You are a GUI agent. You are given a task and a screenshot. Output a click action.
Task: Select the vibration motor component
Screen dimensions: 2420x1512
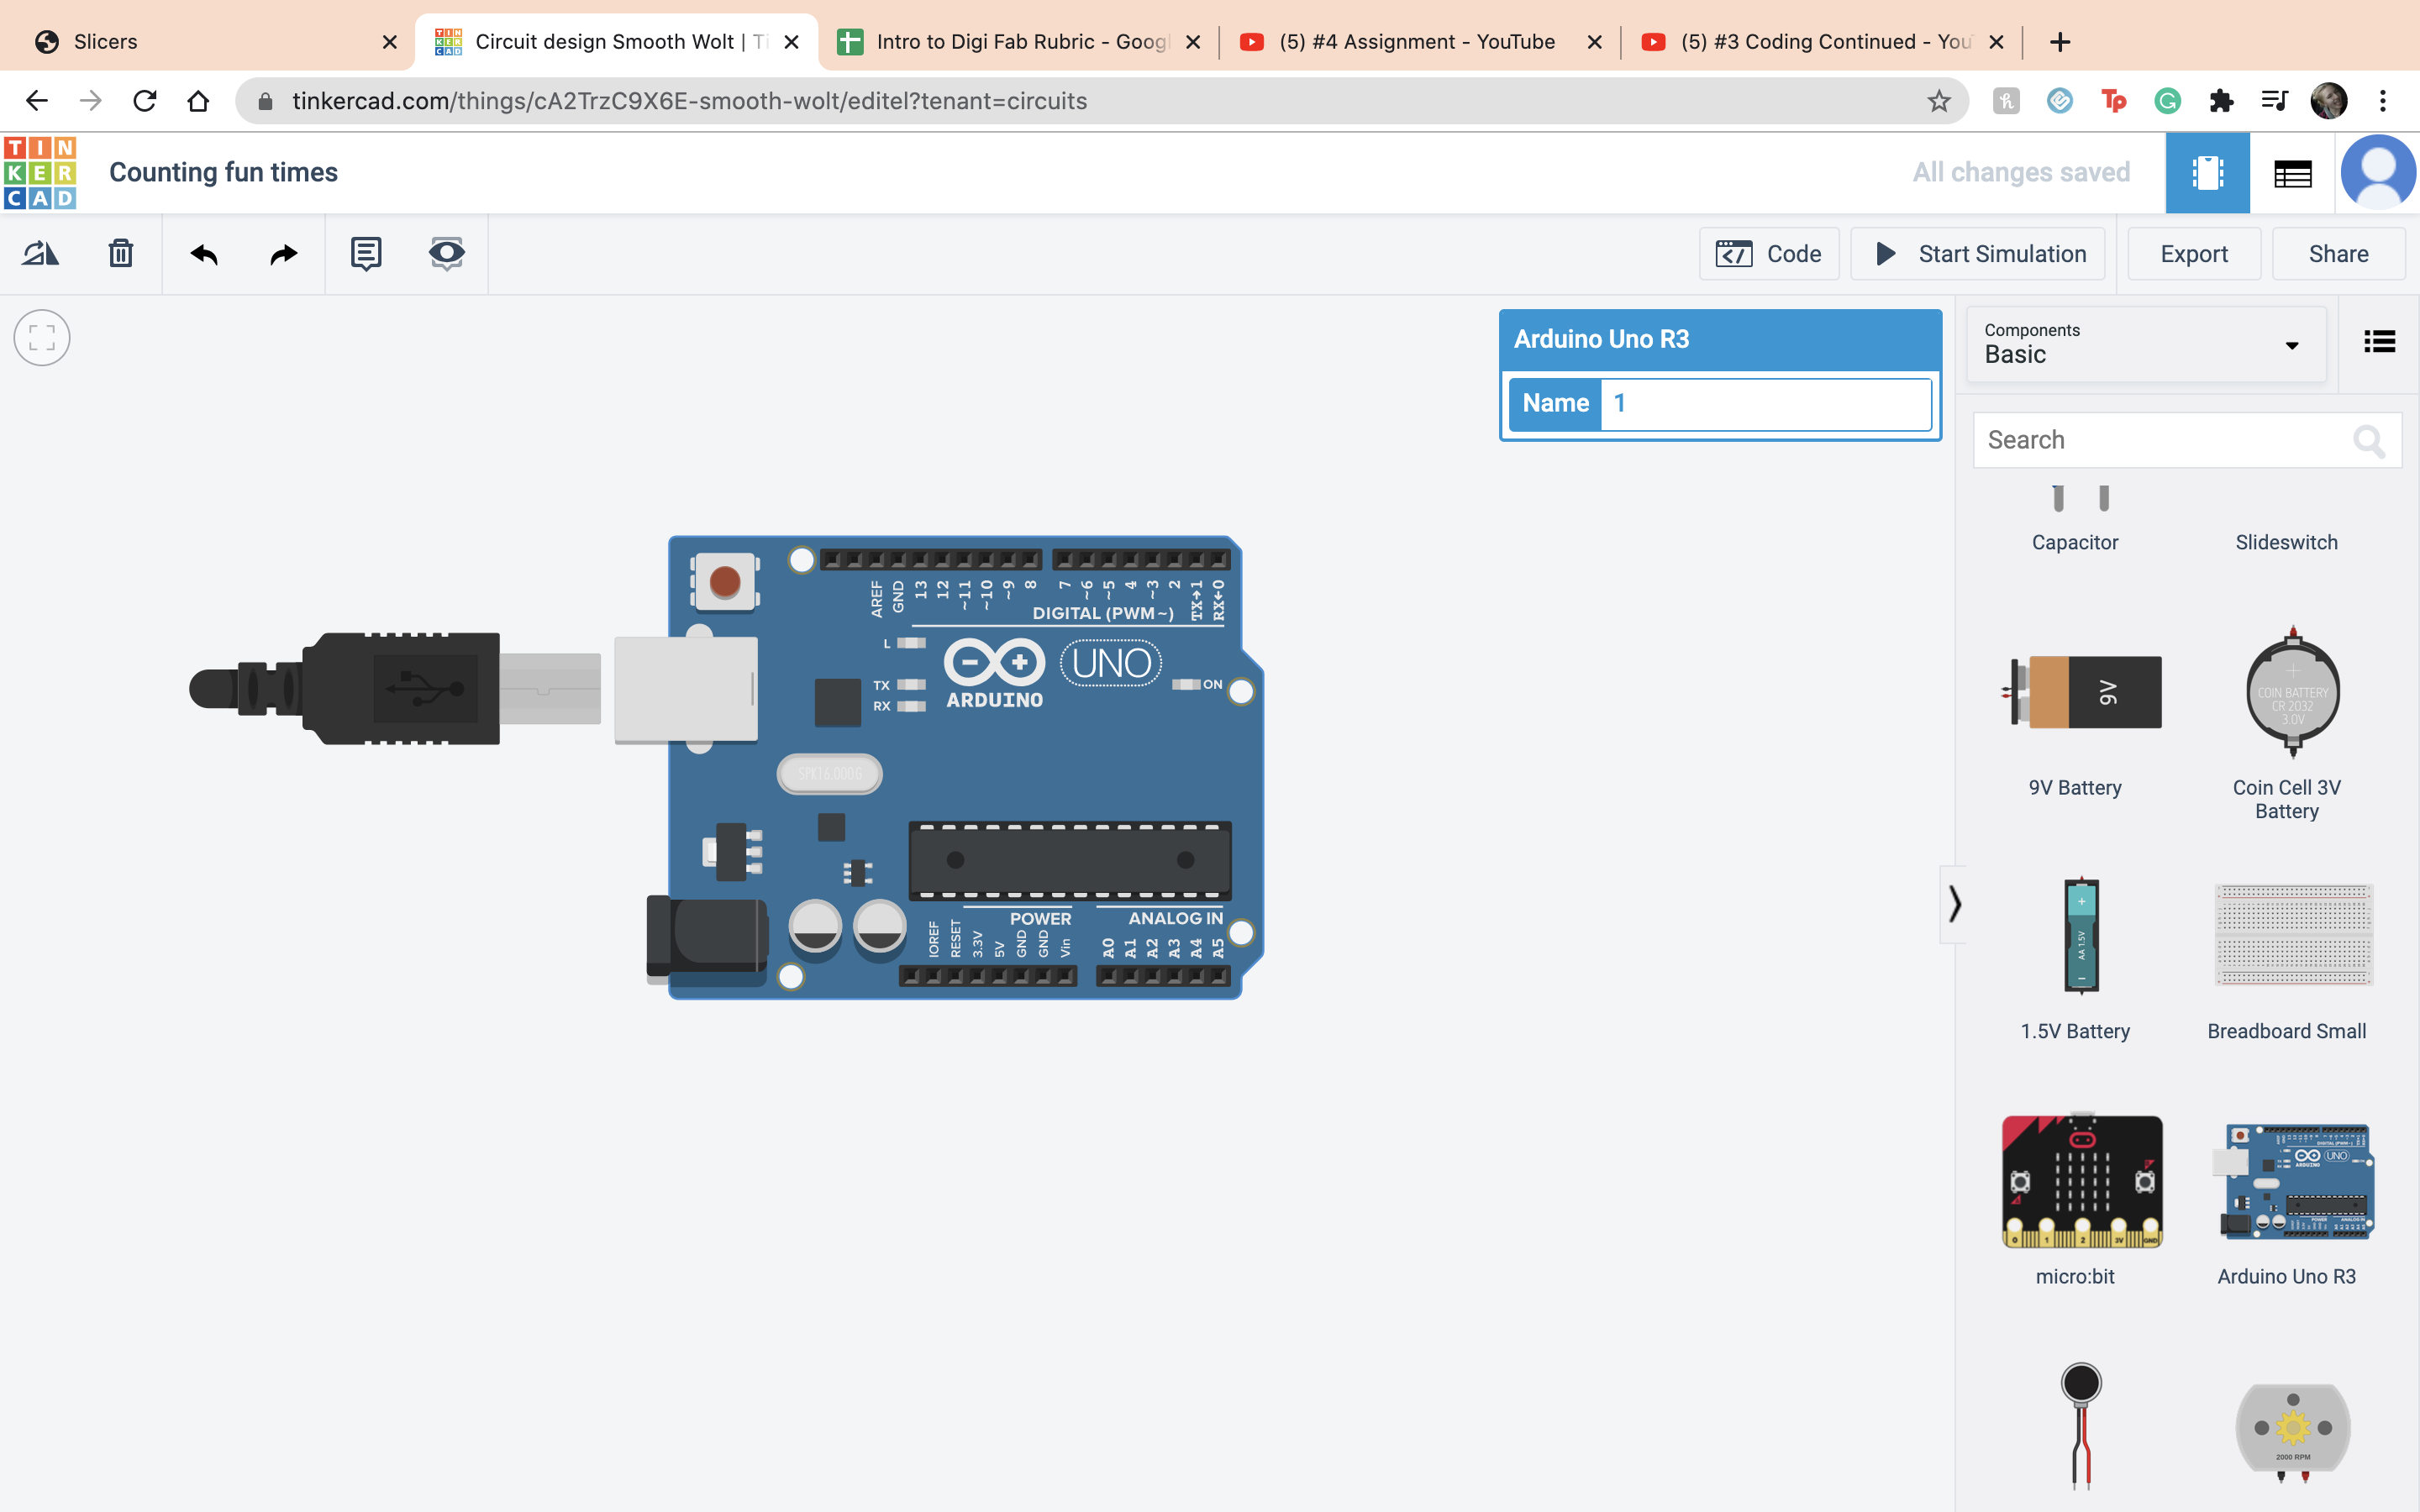pos(2080,1425)
